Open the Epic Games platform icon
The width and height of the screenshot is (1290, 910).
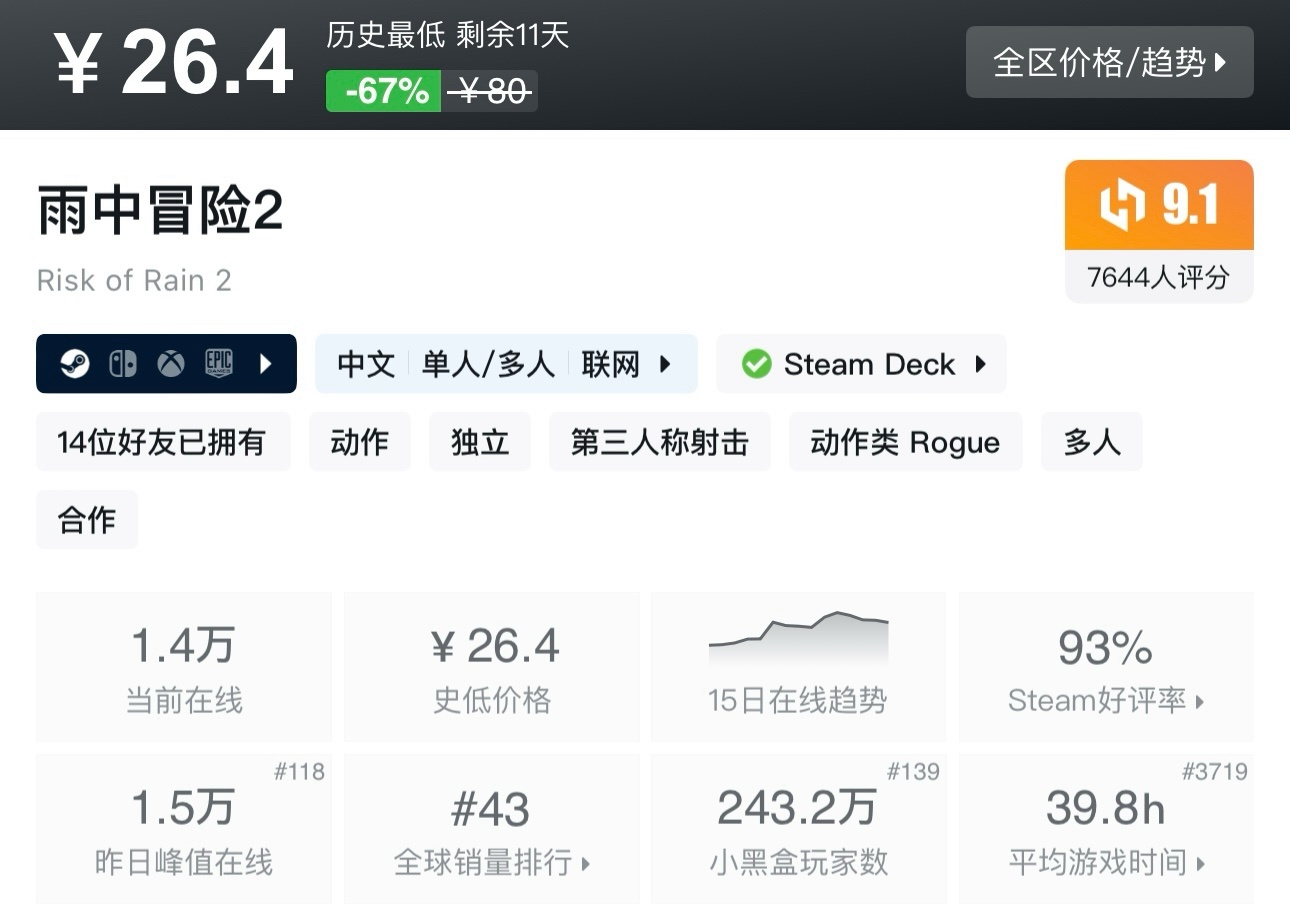(x=219, y=364)
